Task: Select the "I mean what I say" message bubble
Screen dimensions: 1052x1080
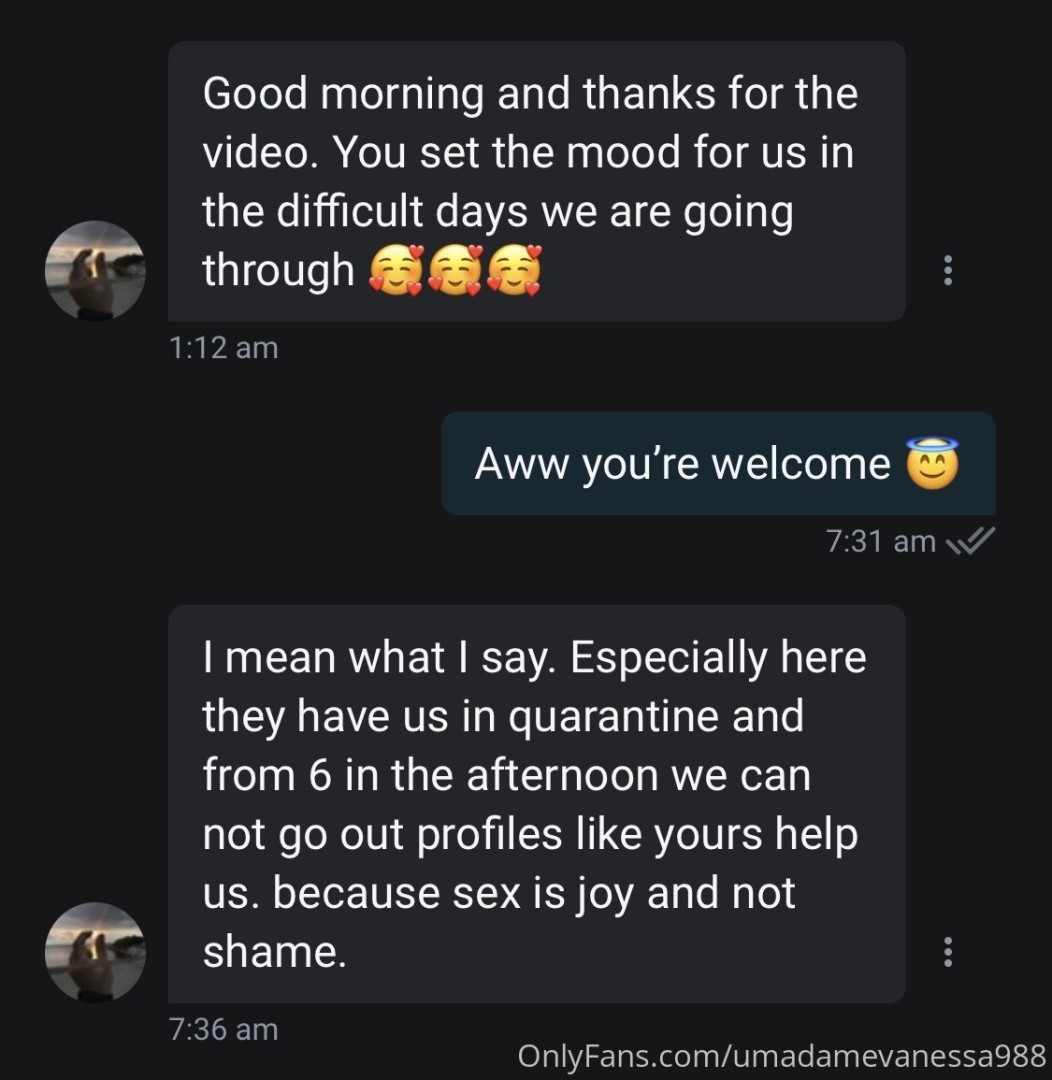Action: 536,803
